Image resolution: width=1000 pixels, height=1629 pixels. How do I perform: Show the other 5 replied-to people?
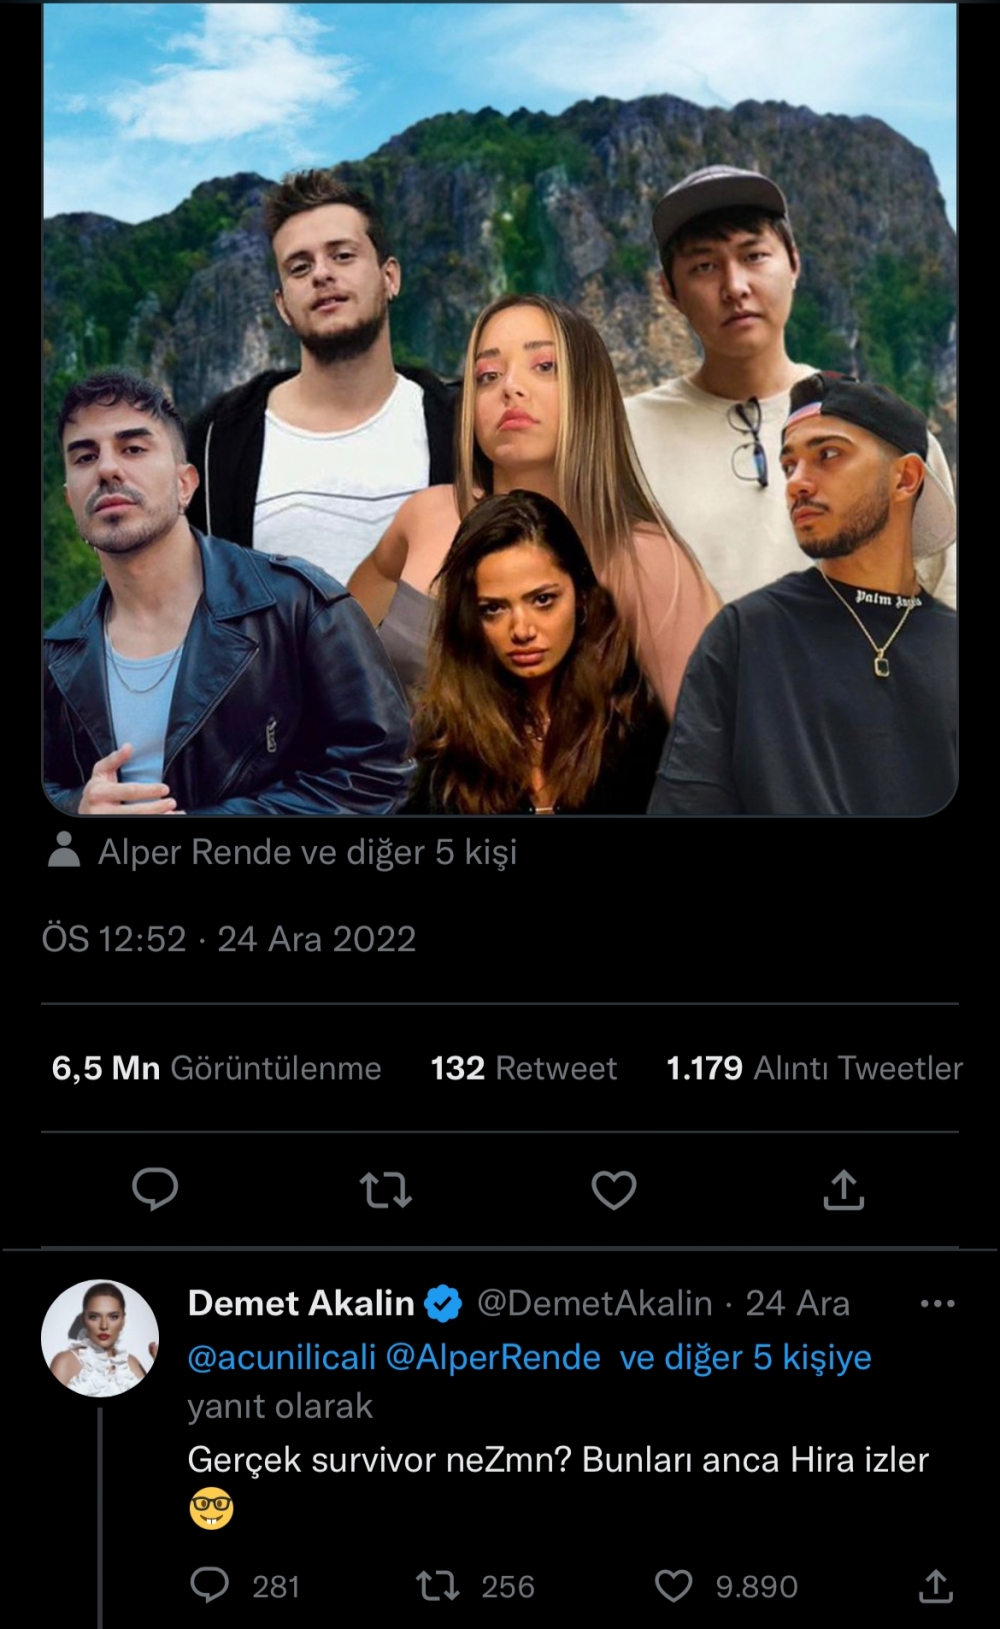pos(745,1357)
